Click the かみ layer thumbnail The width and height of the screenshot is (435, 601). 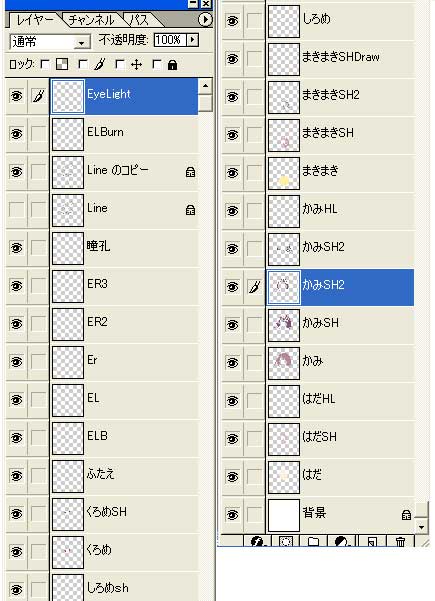pyautogui.click(x=284, y=363)
